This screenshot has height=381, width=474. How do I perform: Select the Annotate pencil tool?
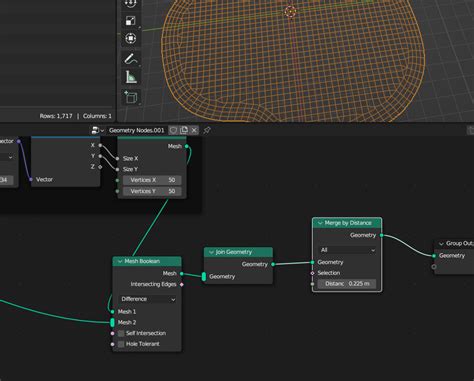[130, 59]
